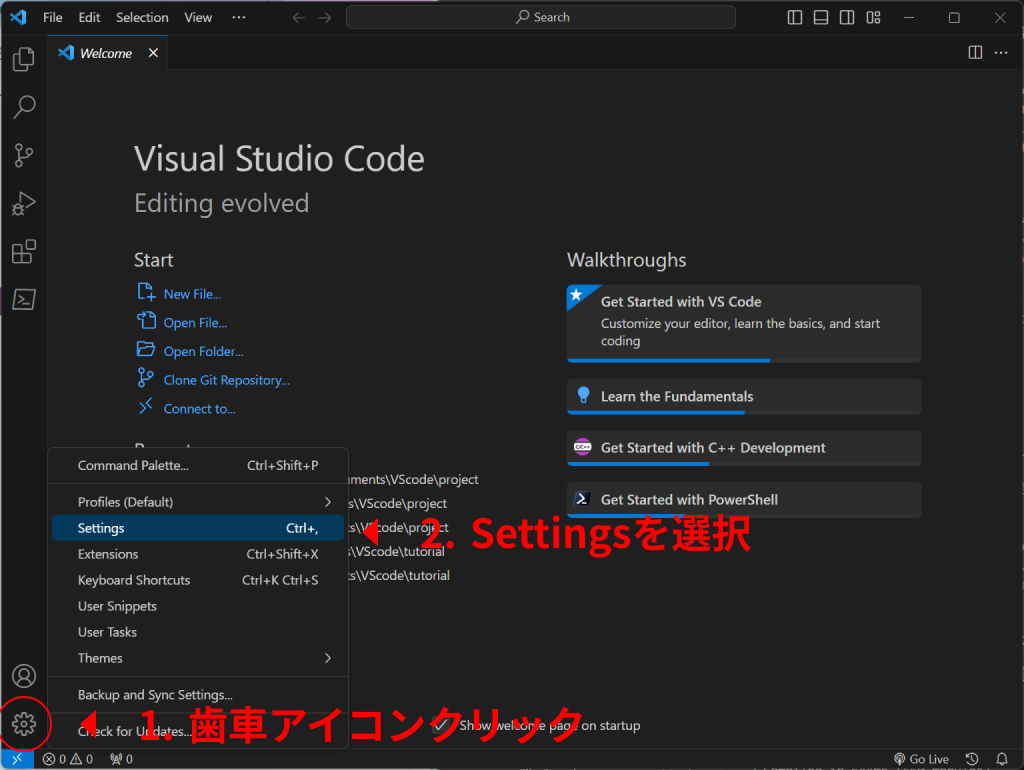Open the Edit menu
This screenshot has height=770, width=1024.
[89, 18]
